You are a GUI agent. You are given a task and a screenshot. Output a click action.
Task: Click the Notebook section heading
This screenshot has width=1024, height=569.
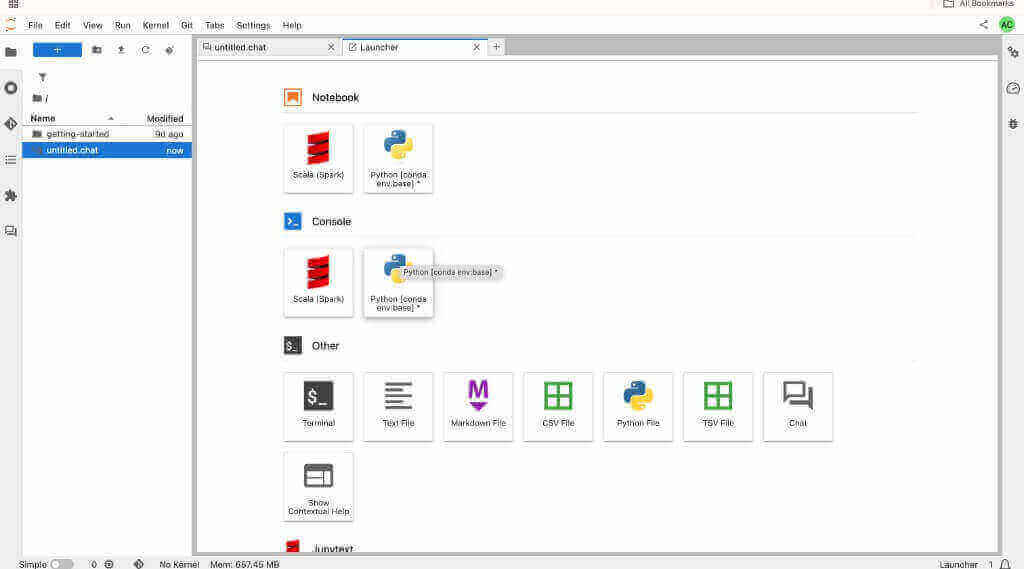[335, 97]
